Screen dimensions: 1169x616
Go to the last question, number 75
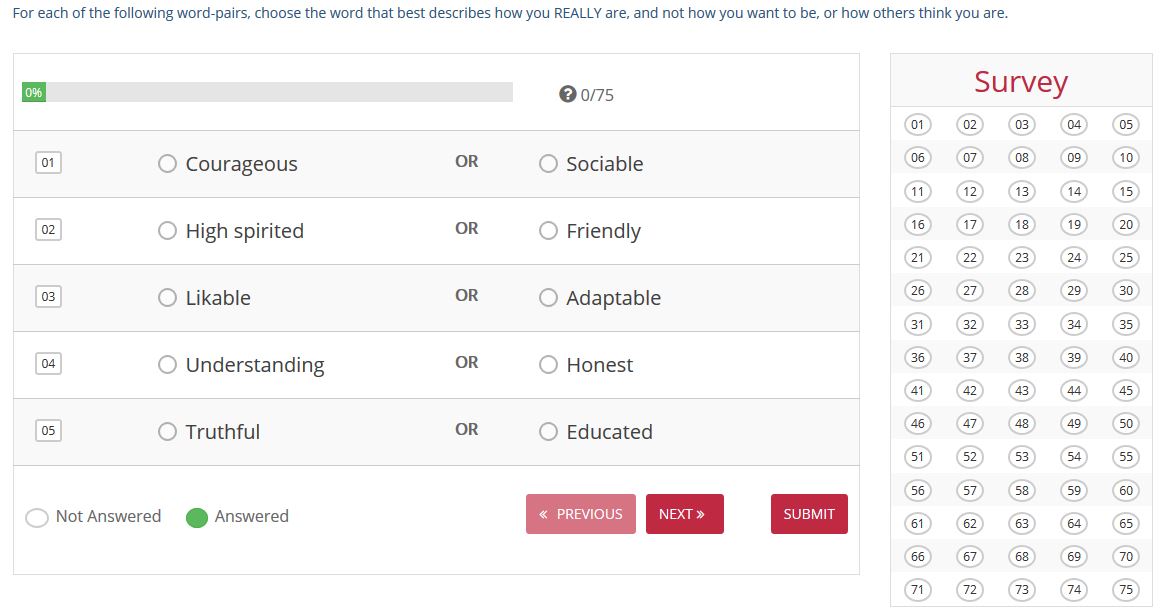1126,589
